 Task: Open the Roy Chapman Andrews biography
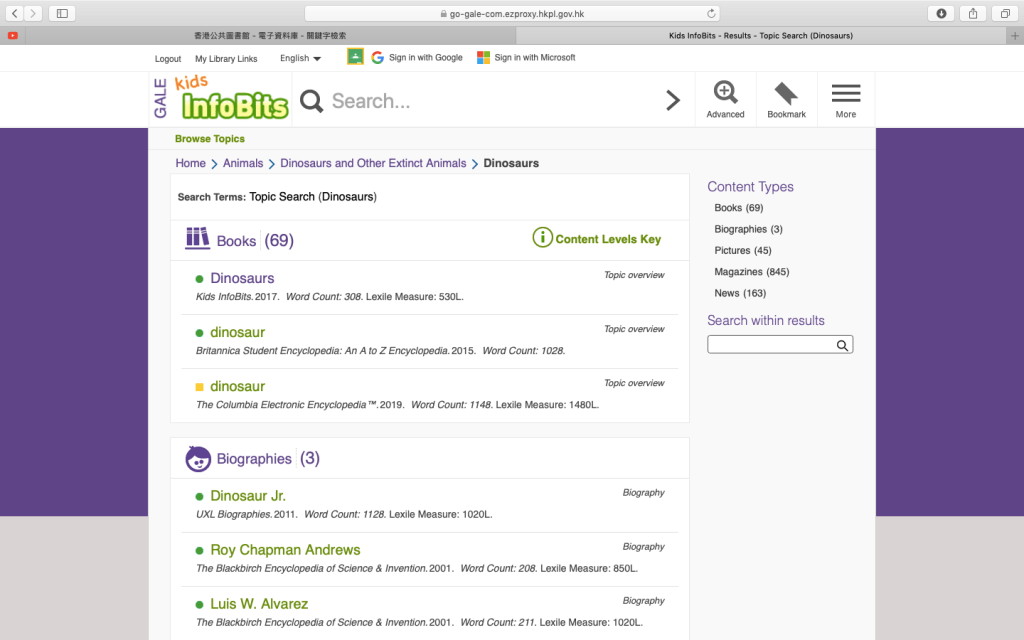(x=285, y=550)
